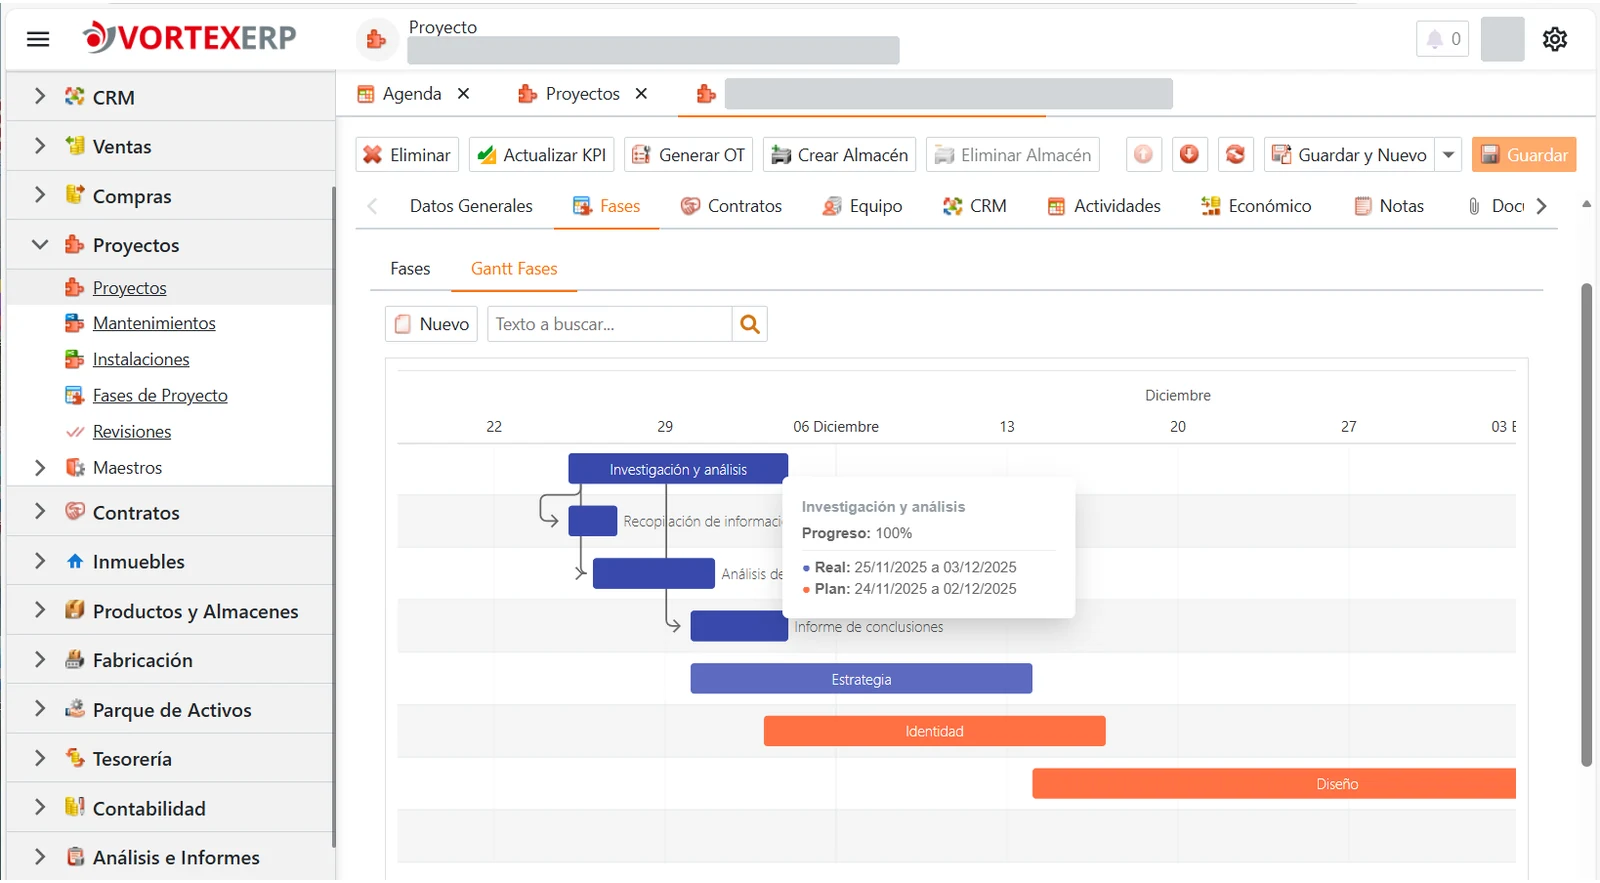
Task: Click the red download arrow icon
Action: [x=1189, y=155]
